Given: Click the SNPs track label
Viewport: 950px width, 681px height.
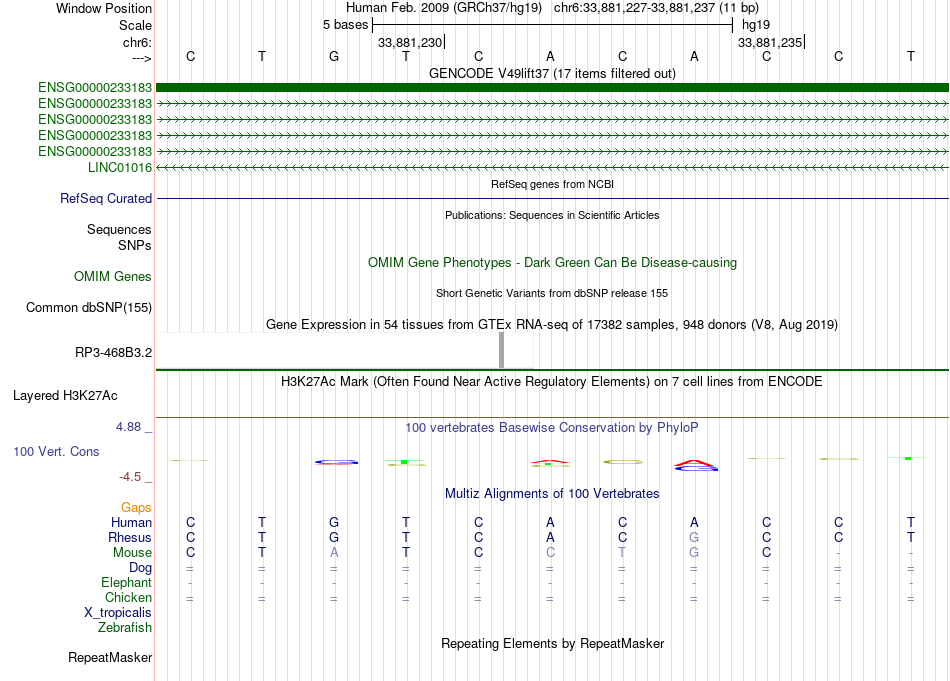Looking at the screenshot, I should [135, 245].
